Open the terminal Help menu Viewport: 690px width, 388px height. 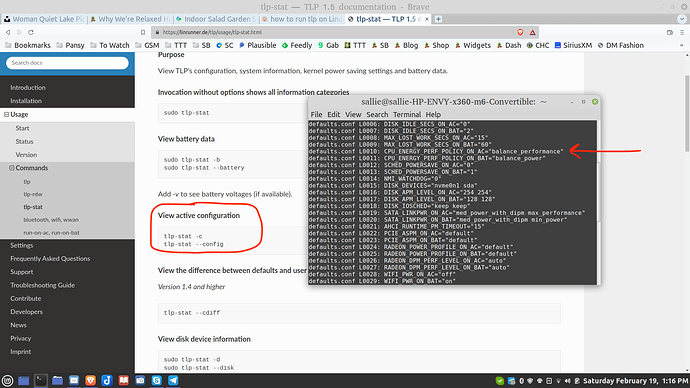[x=433, y=114]
